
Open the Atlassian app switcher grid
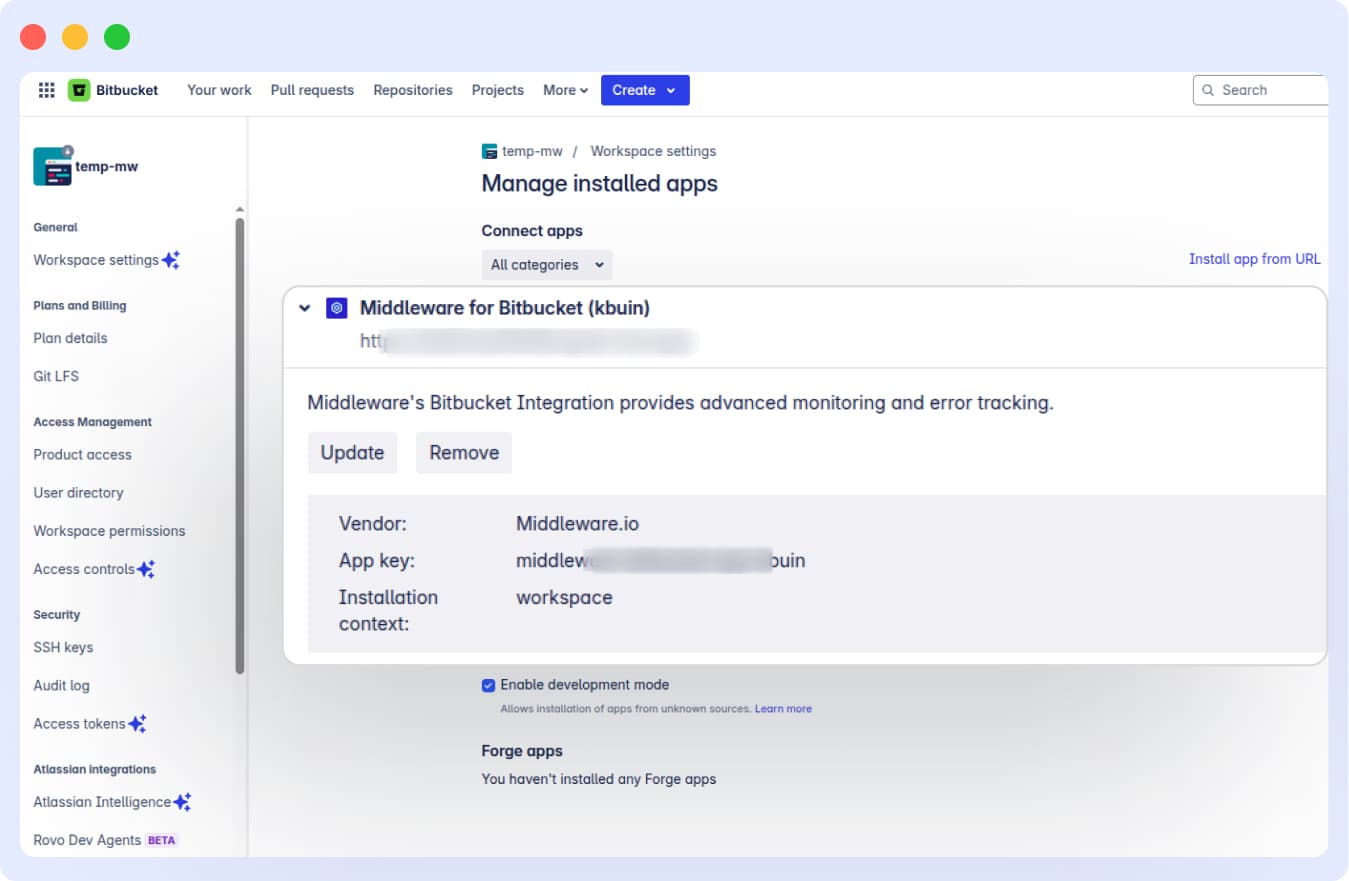(x=45, y=90)
